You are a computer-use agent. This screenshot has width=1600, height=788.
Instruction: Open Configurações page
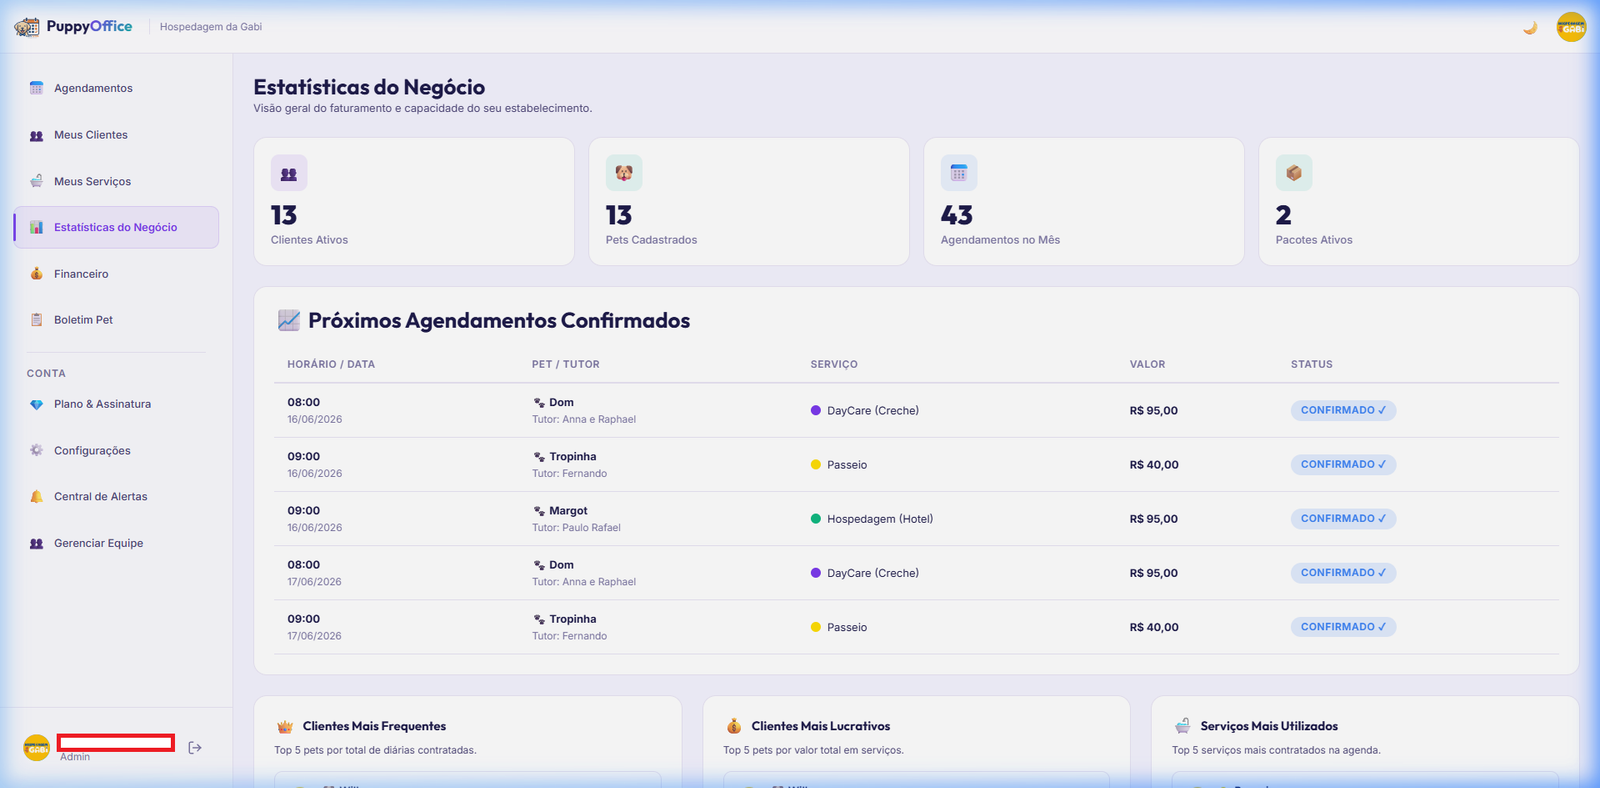pos(116,450)
